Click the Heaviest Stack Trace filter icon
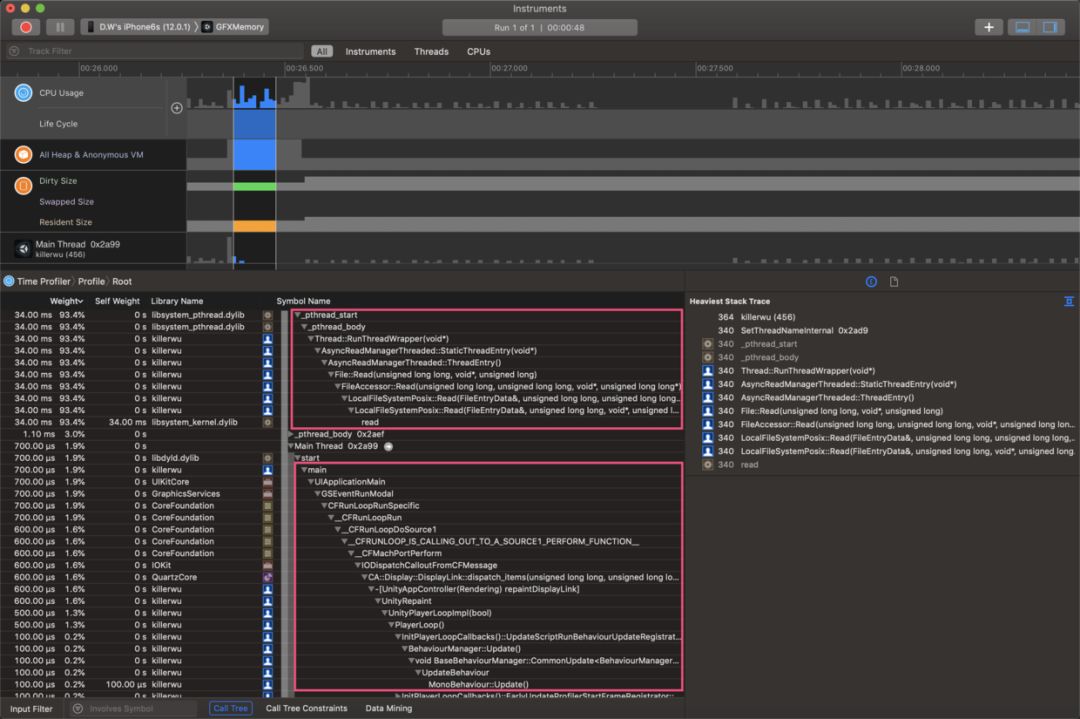1080x719 pixels. pos(1069,301)
